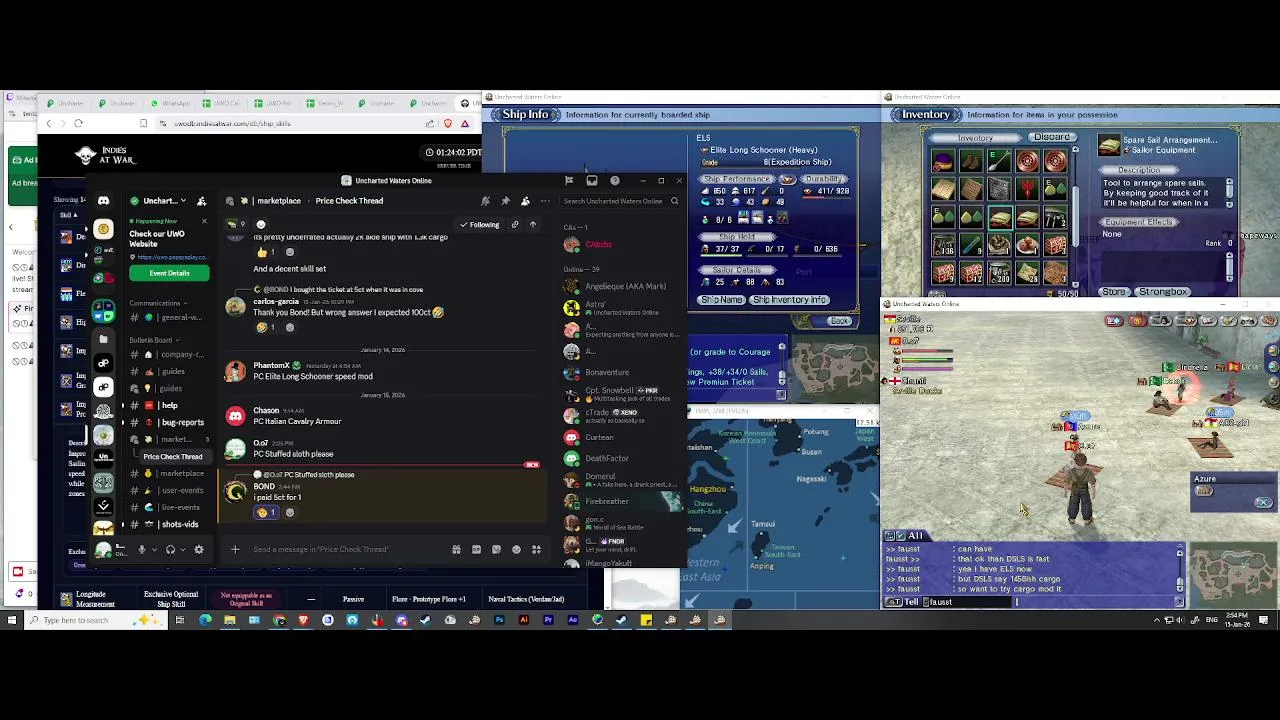Click Strongbox button in Inventory
1280x720 pixels.
point(1163,292)
